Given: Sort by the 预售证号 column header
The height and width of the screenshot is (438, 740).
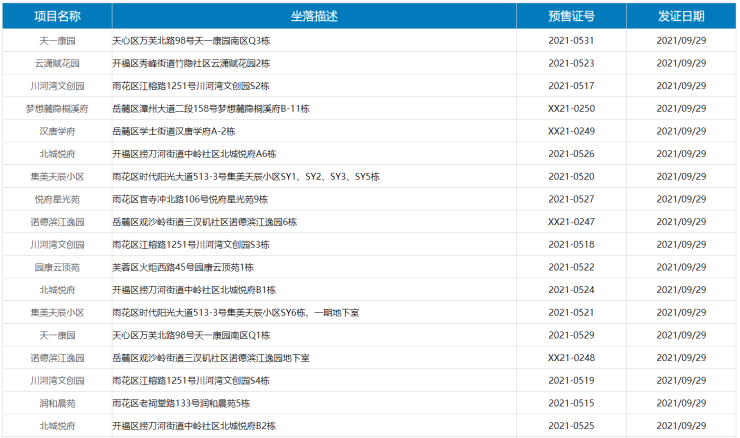Looking at the screenshot, I should point(571,16).
